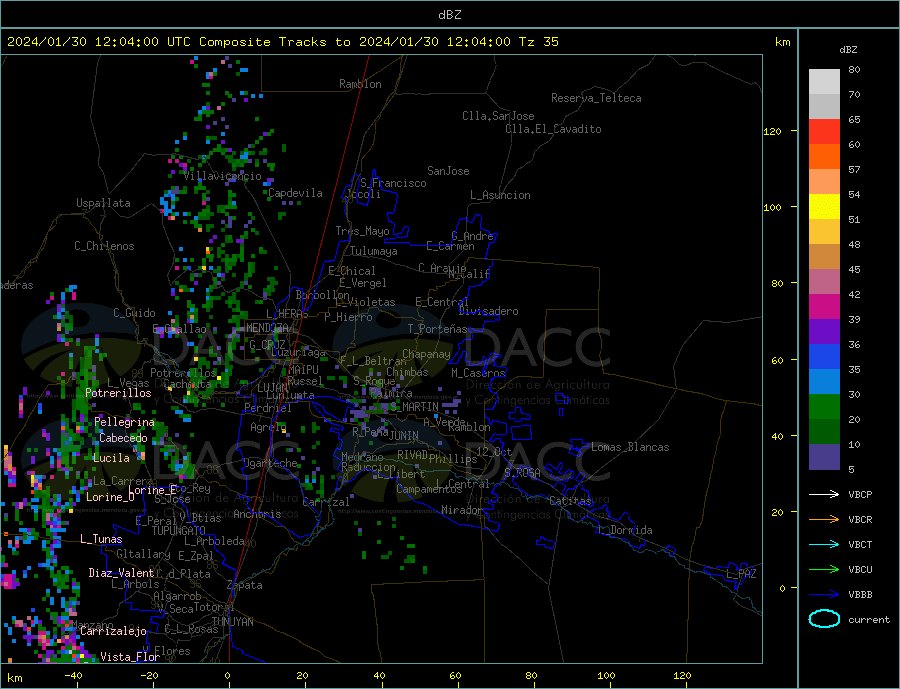Select the dark purple 5-10 dBZ swatch

[x=824, y=457]
